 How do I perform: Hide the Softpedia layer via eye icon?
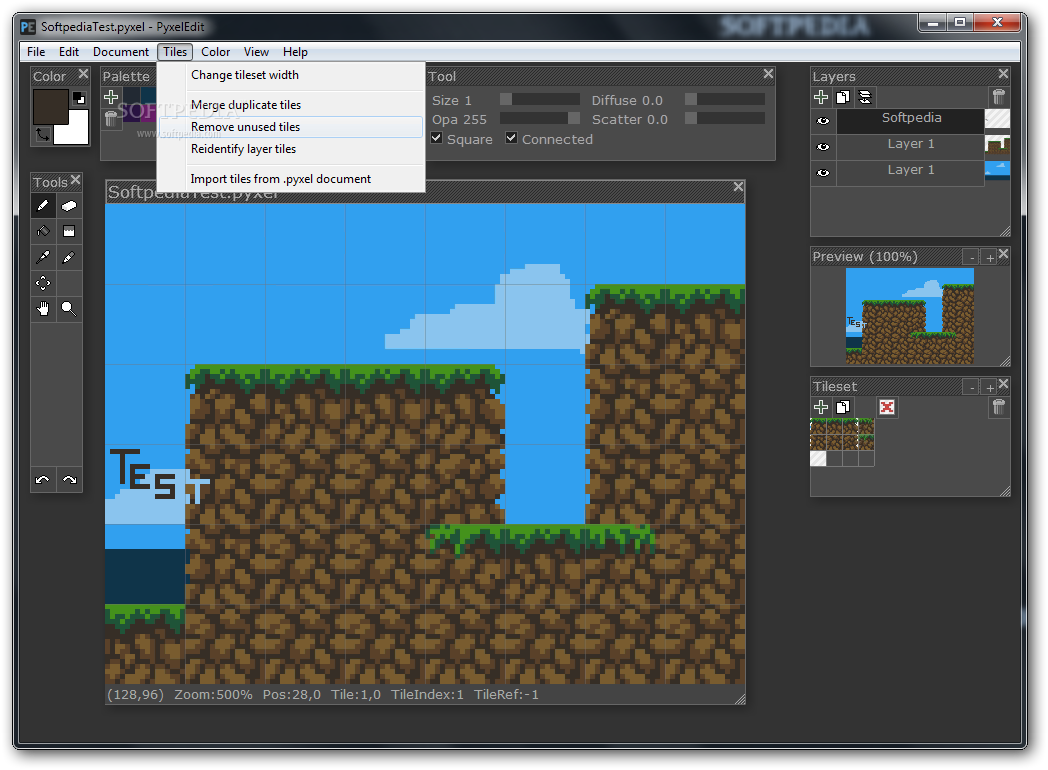(823, 121)
